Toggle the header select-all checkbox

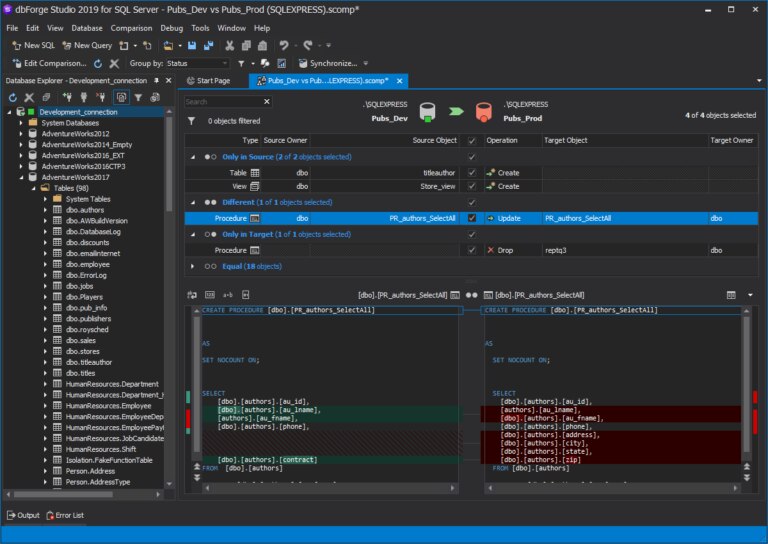(x=472, y=141)
